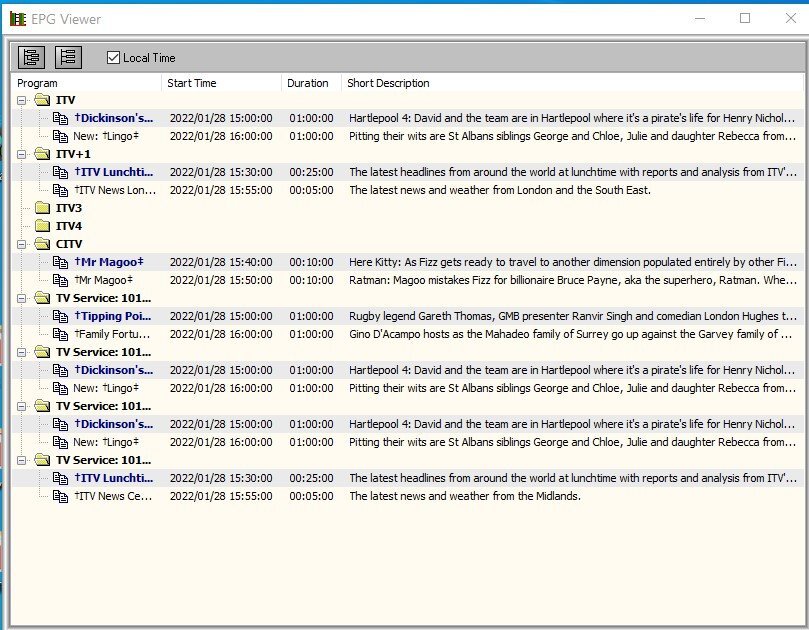Select the ITV News Central program
This screenshot has width=809, height=630.
[x=113, y=496]
